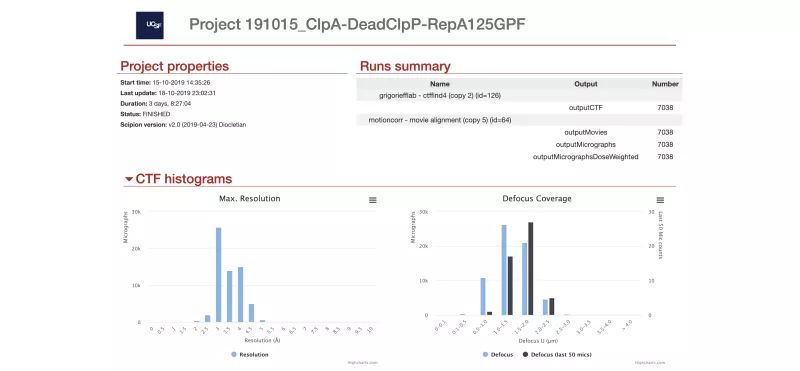Click the blue 1.0-1.5 defocus bar

(504, 270)
